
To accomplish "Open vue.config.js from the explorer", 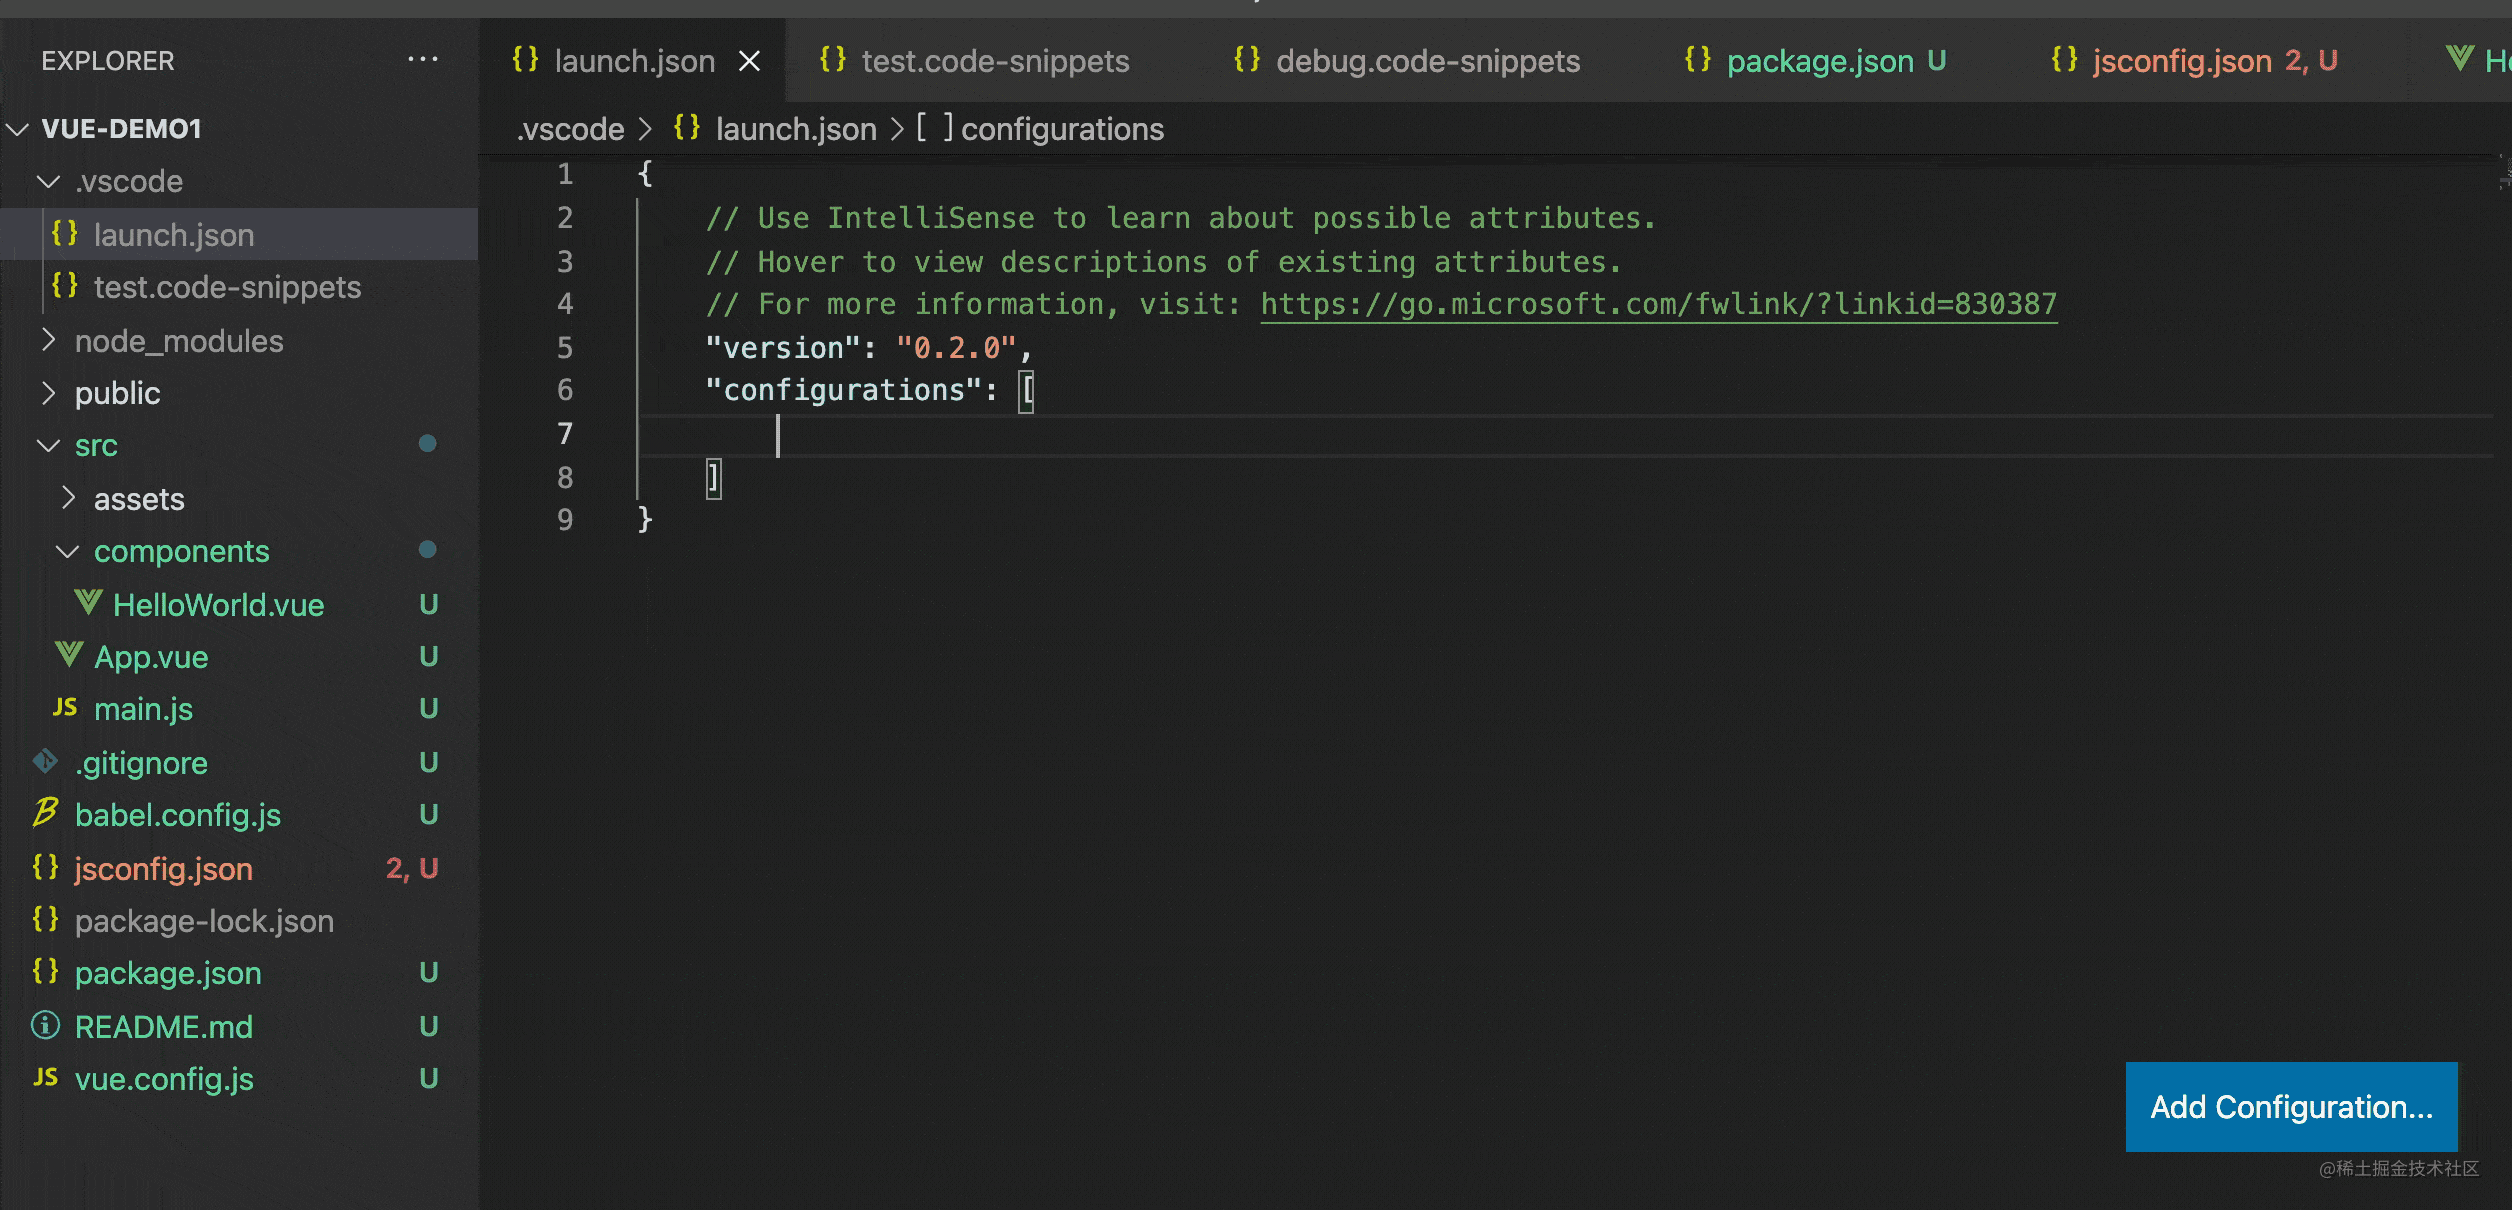I will [164, 1079].
